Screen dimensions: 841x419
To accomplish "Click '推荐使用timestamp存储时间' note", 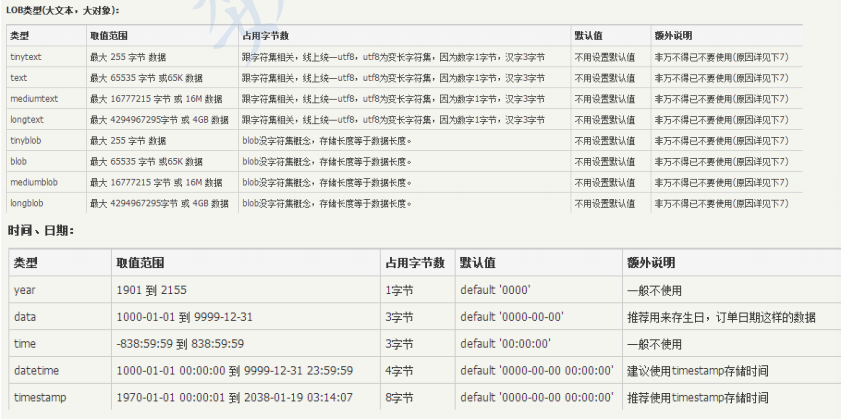I will tap(698, 398).
